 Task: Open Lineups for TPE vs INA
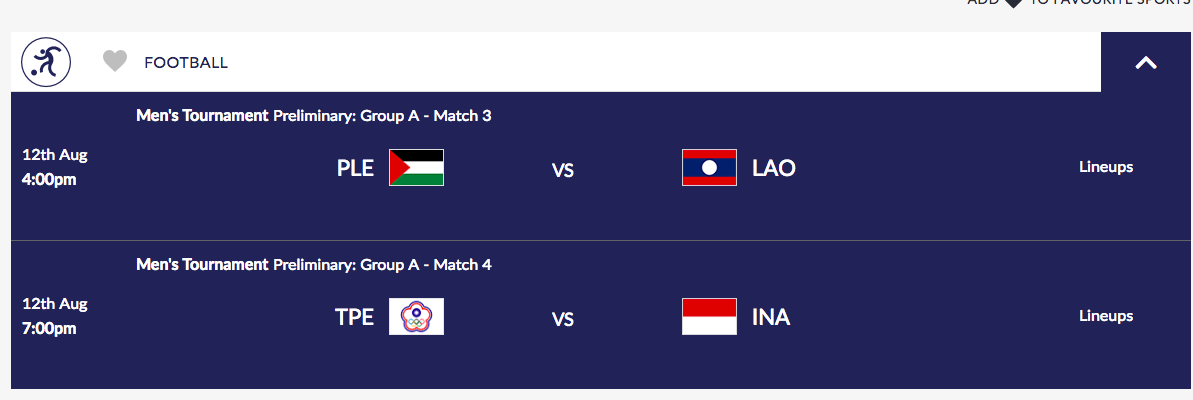1105,316
